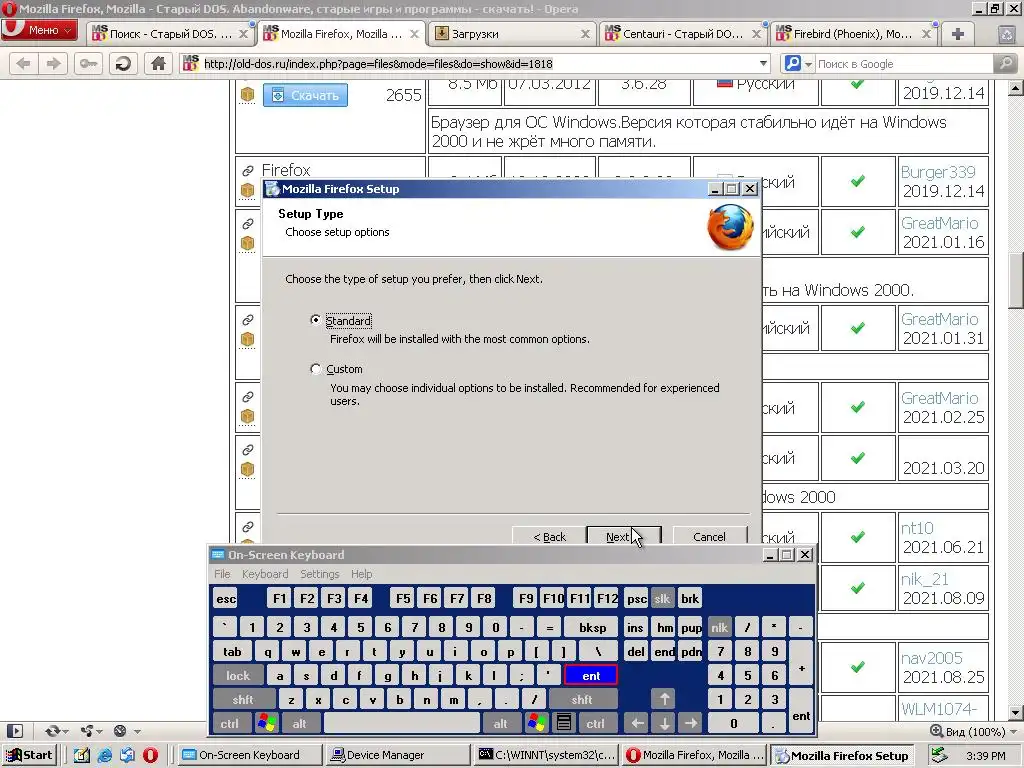Screen dimensions: 1024x768
Task: Open the Opera Меню dropdown
Action: (x=40, y=30)
